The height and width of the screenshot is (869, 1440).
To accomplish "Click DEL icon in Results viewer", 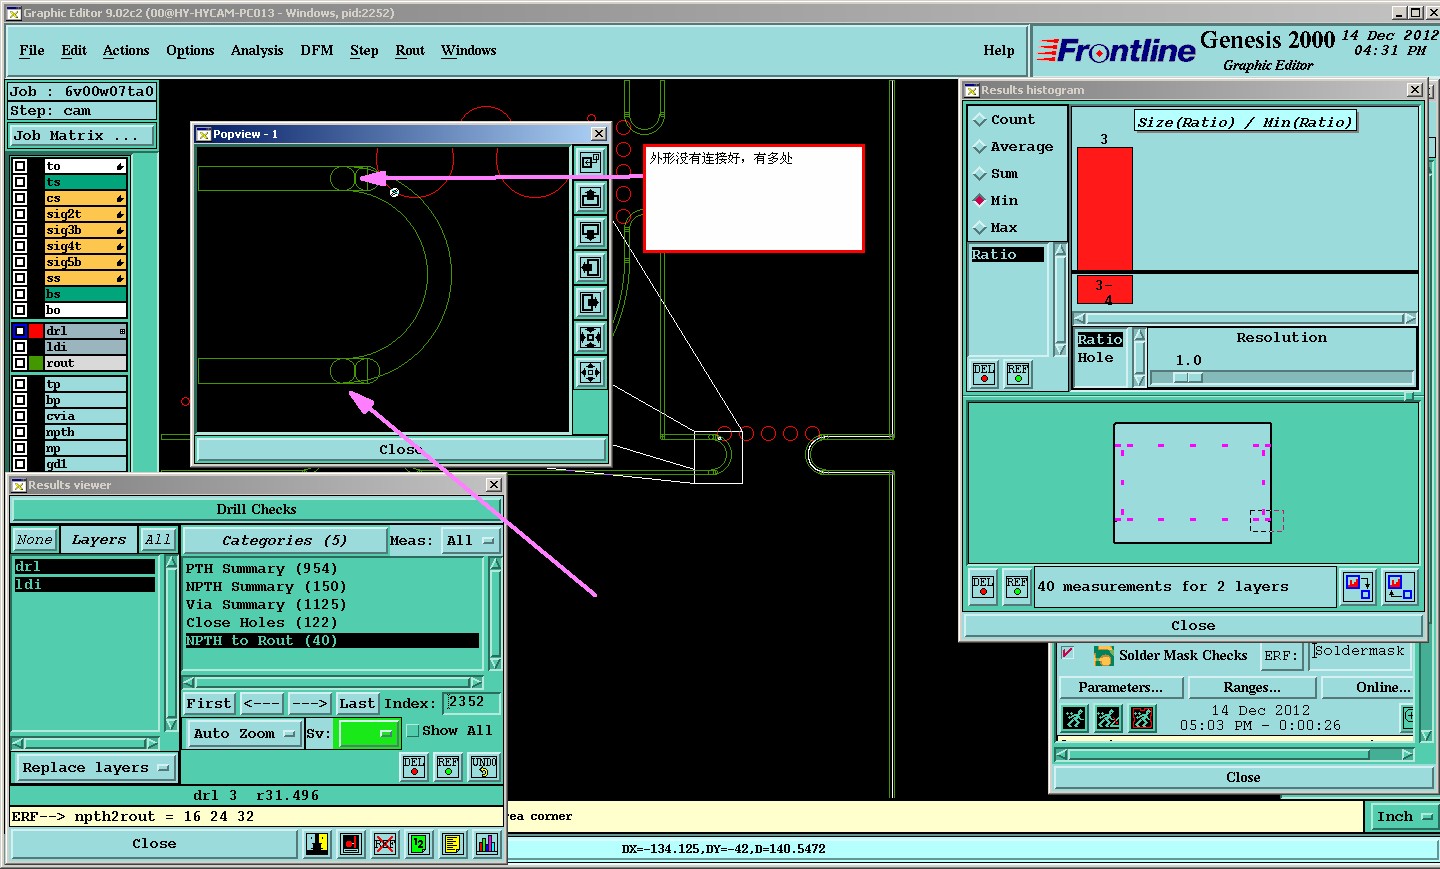I will (414, 767).
